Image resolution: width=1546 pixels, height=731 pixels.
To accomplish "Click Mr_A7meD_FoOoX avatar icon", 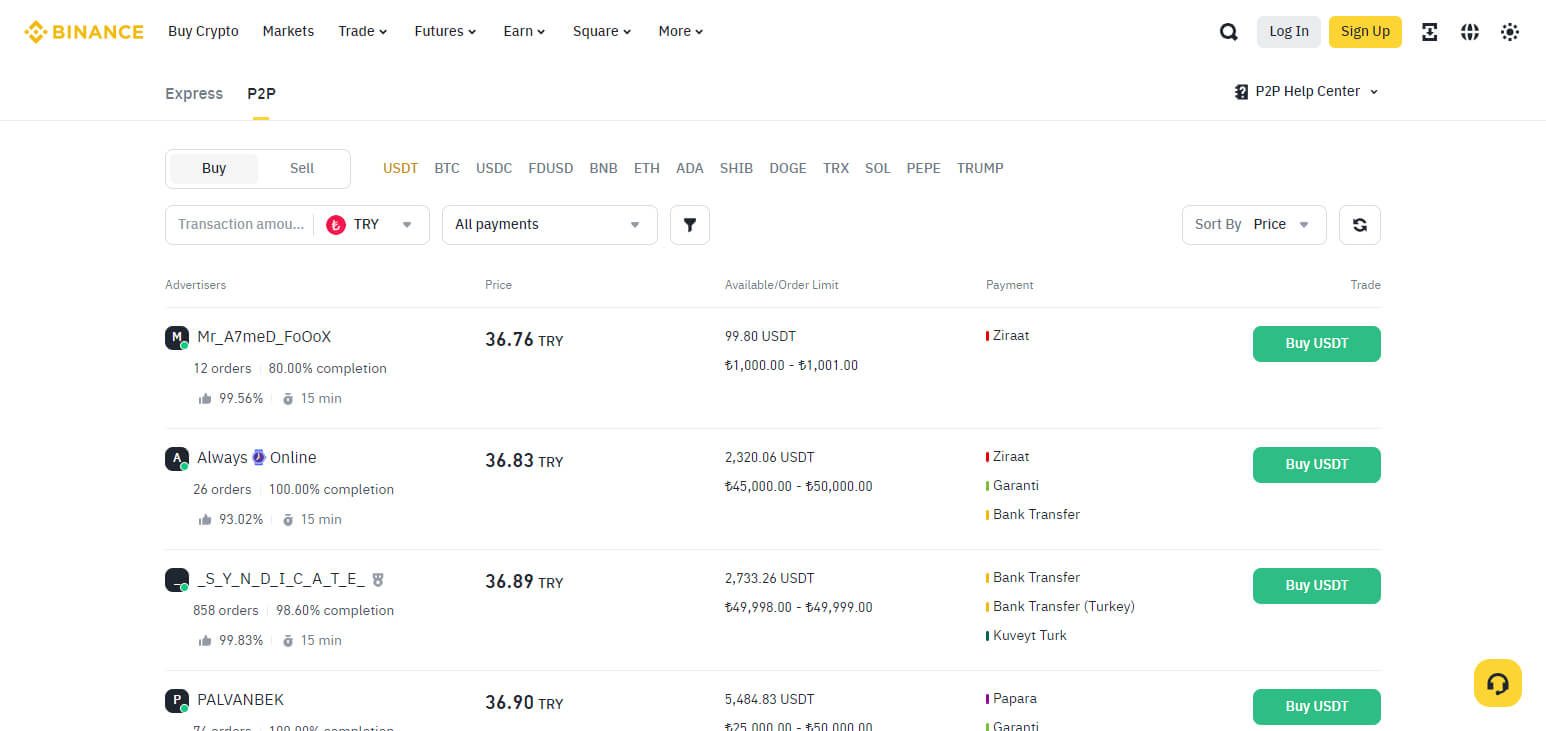I will pyautogui.click(x=177, y=338).
